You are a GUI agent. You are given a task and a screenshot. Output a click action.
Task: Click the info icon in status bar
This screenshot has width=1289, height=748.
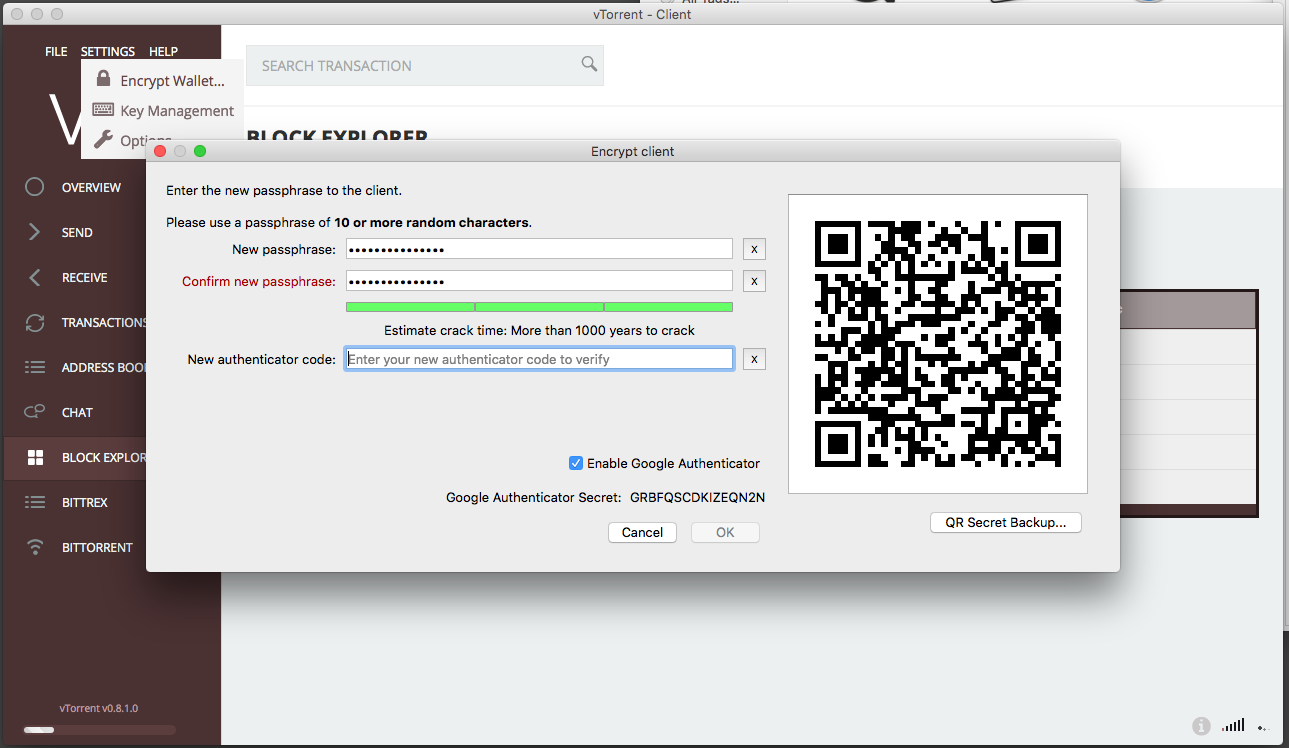point(1201,726)
